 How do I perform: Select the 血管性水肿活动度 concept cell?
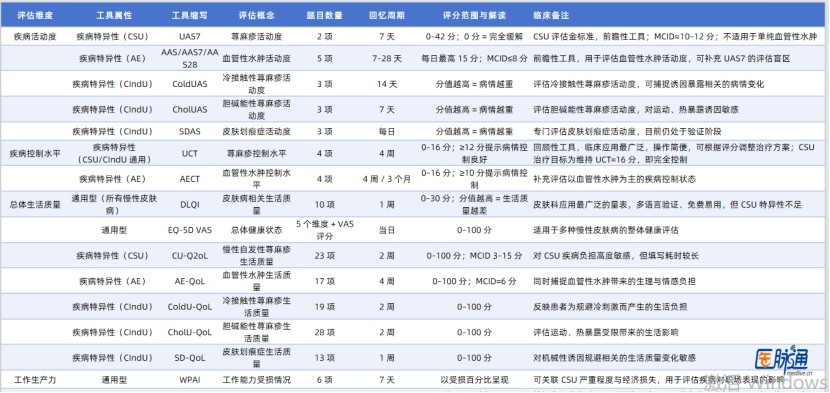[257, 58]
